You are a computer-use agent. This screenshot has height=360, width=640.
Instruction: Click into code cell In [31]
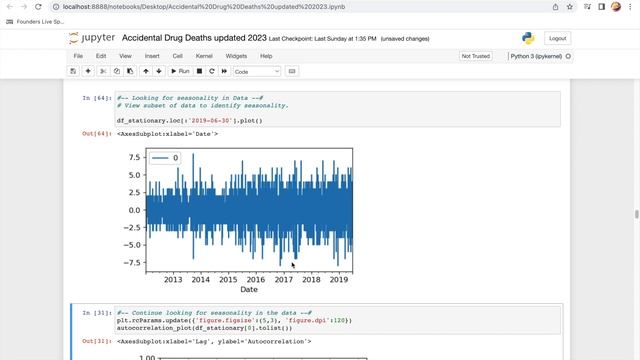click(x=338, y=320)
